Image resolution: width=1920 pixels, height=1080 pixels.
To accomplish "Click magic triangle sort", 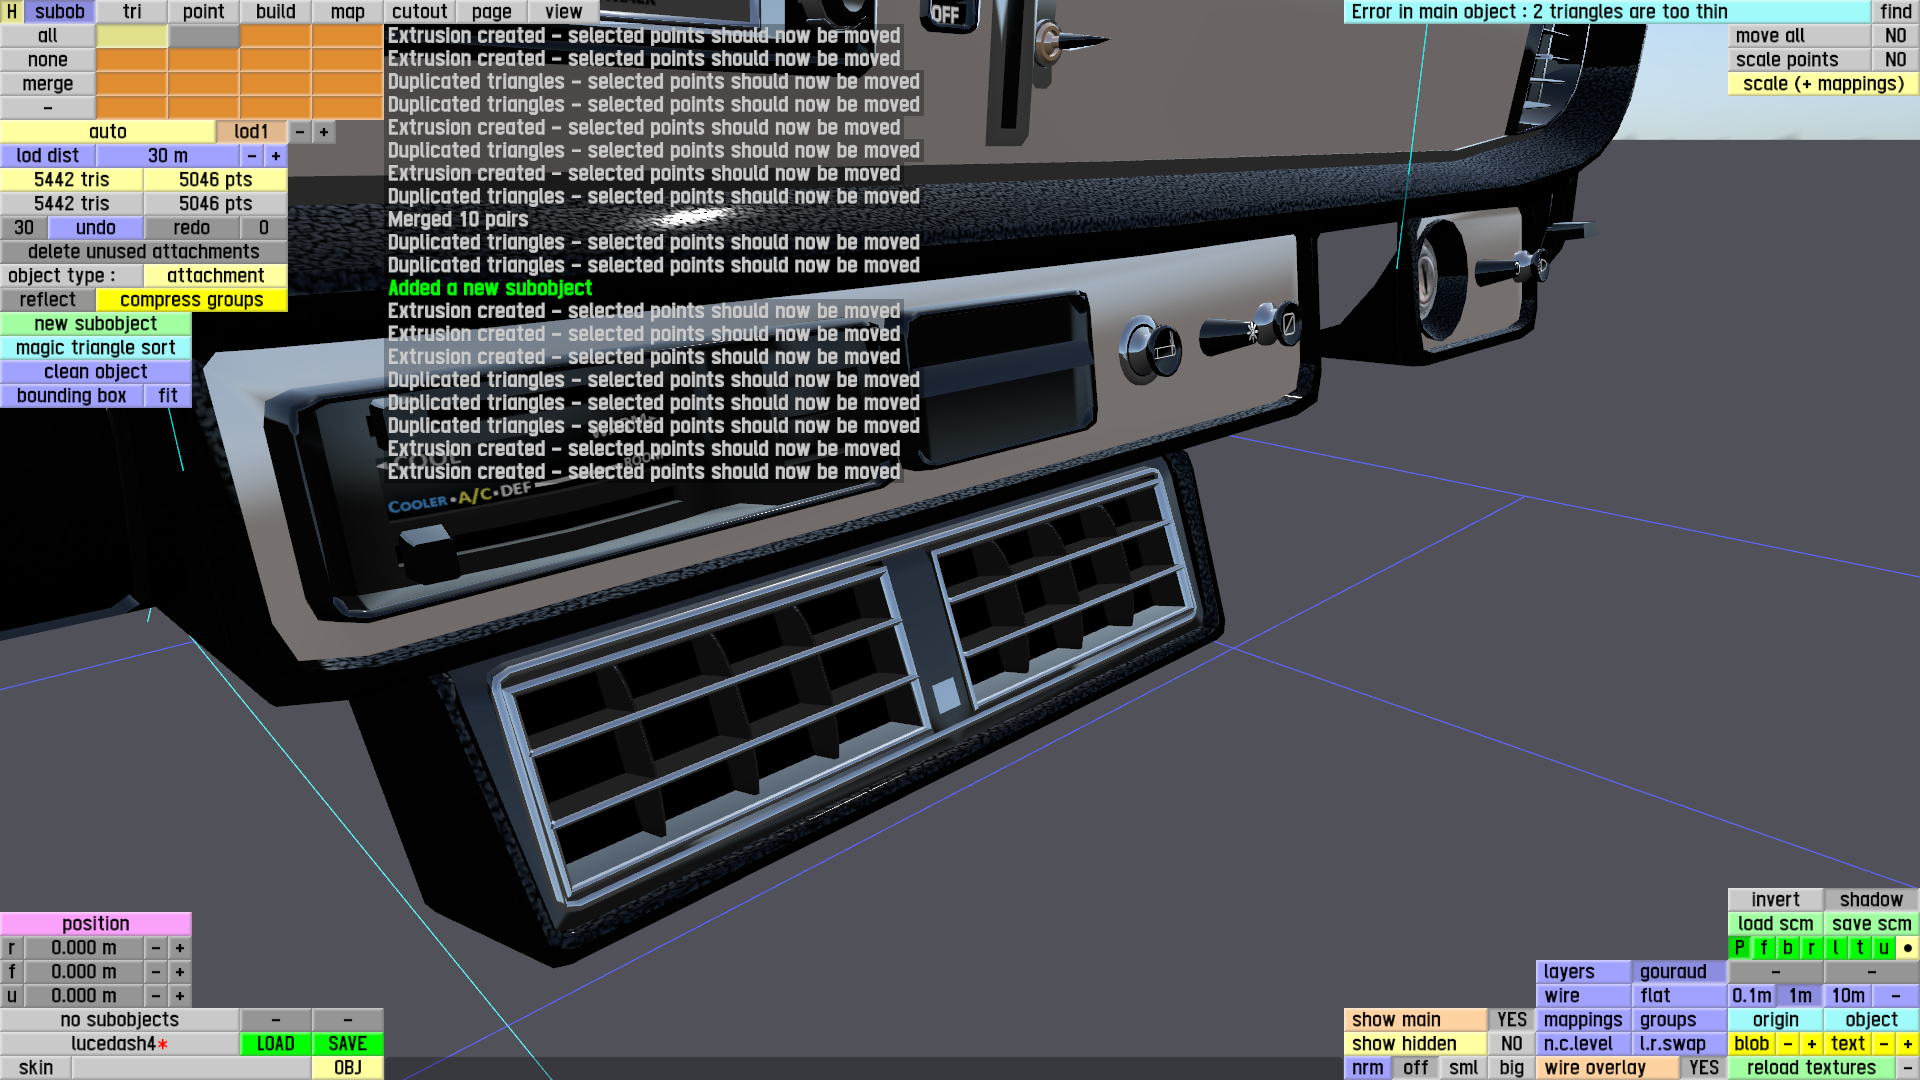I will click(x=95, y=348).
